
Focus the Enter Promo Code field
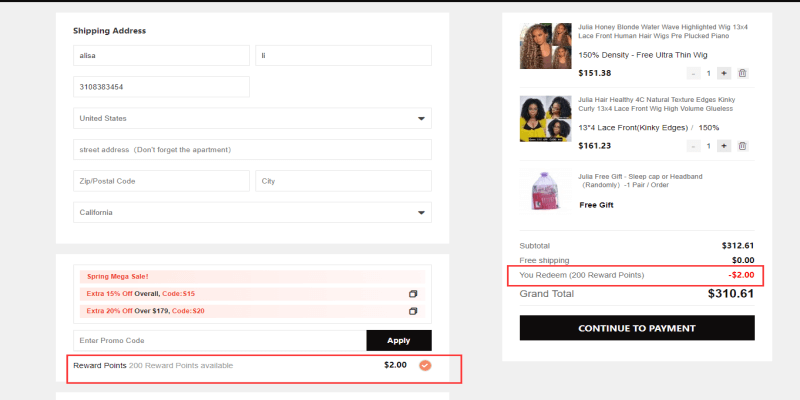tap(219, 340)
